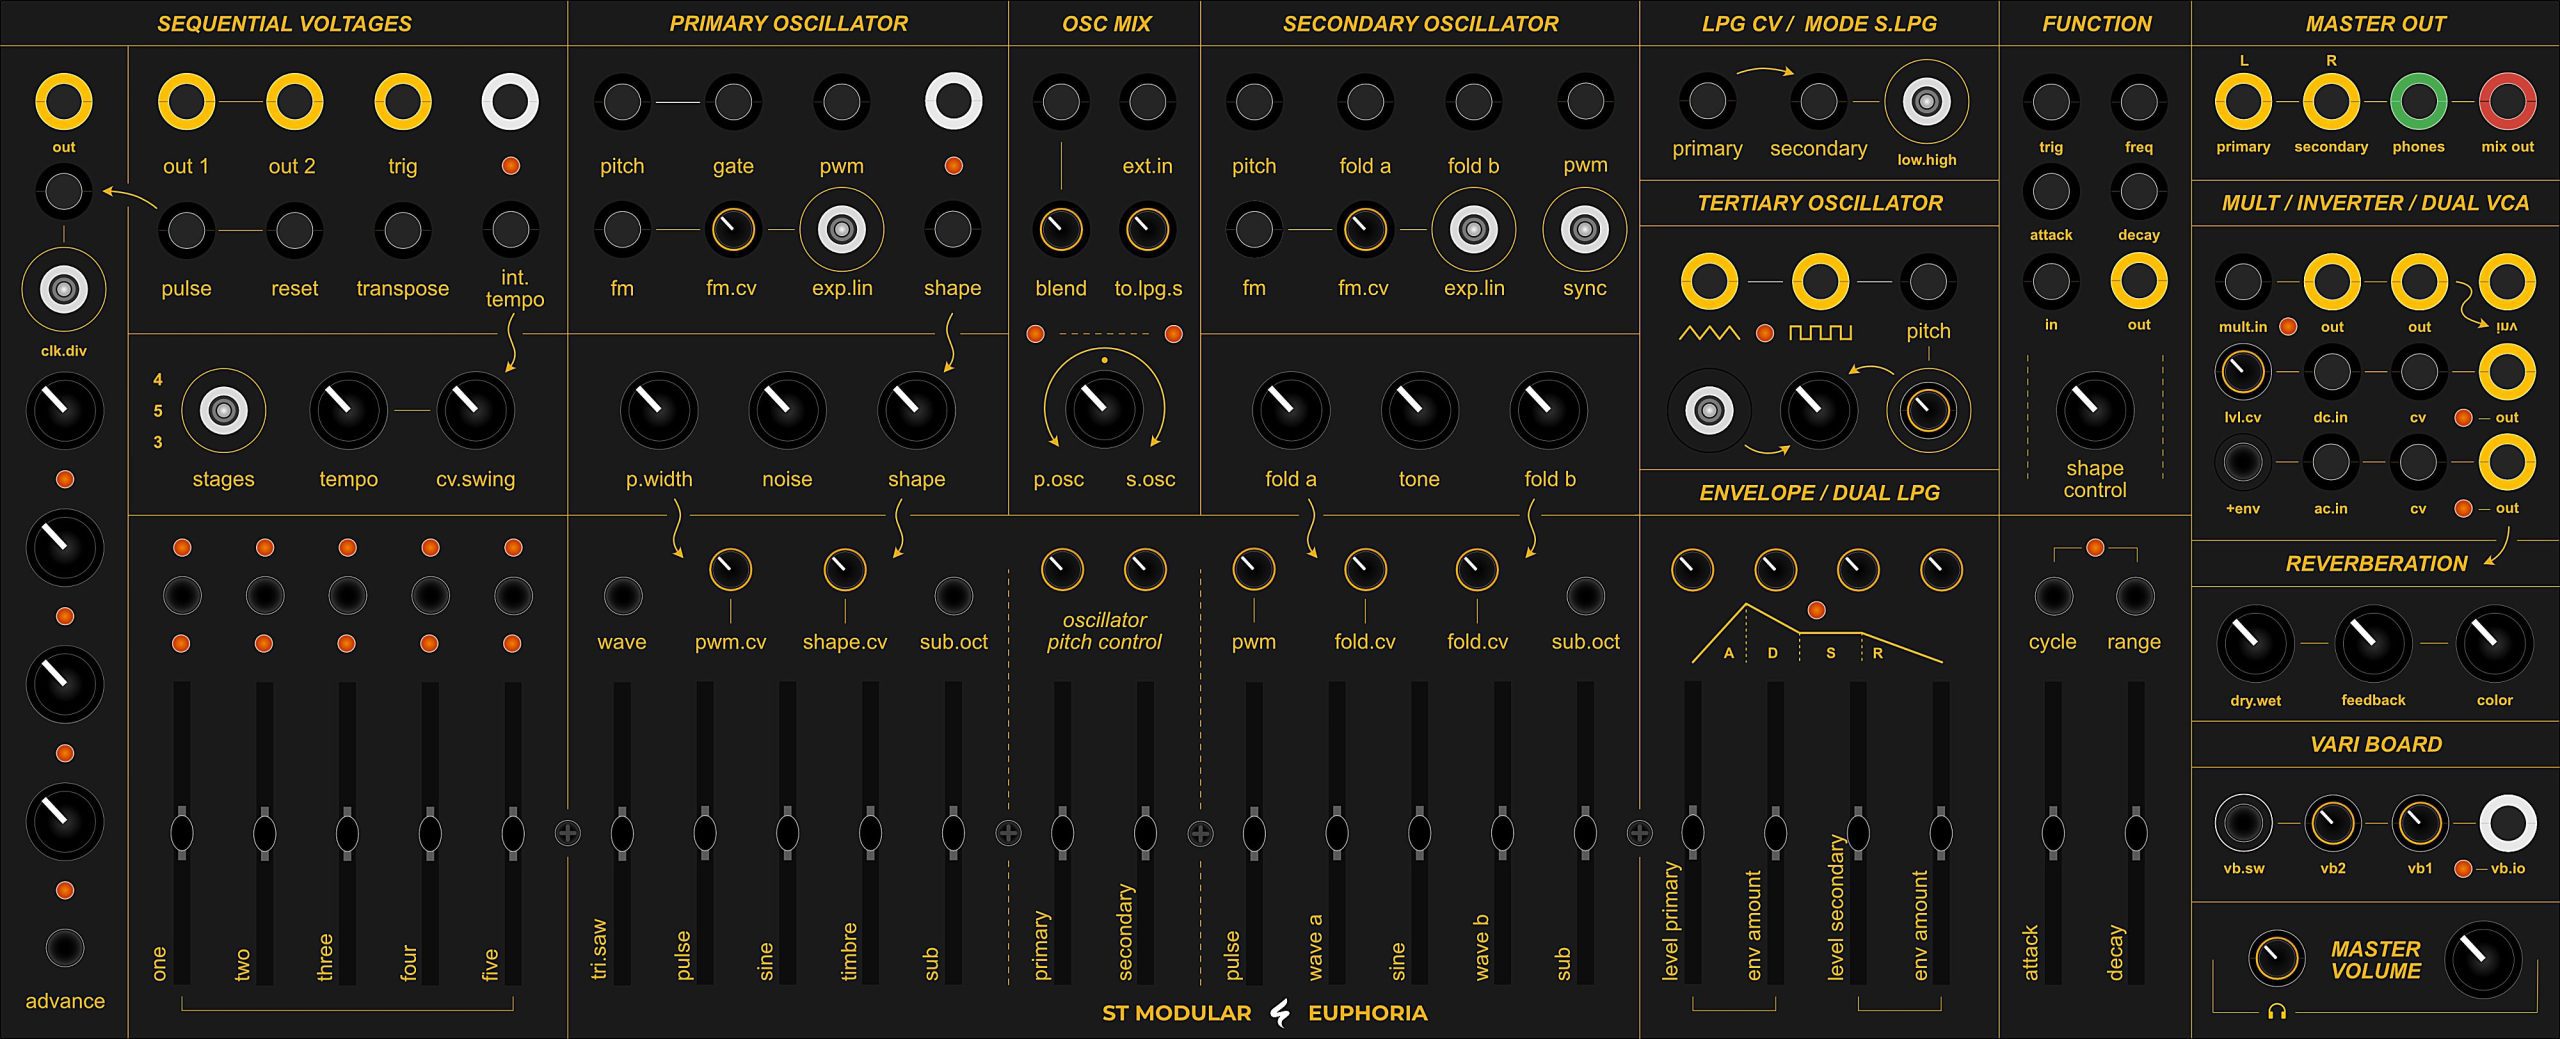Toggle the Primary Oscillator exp.lin switch
The height and width of the screenshot is (1039, 2560).
[x=842, y=230]
